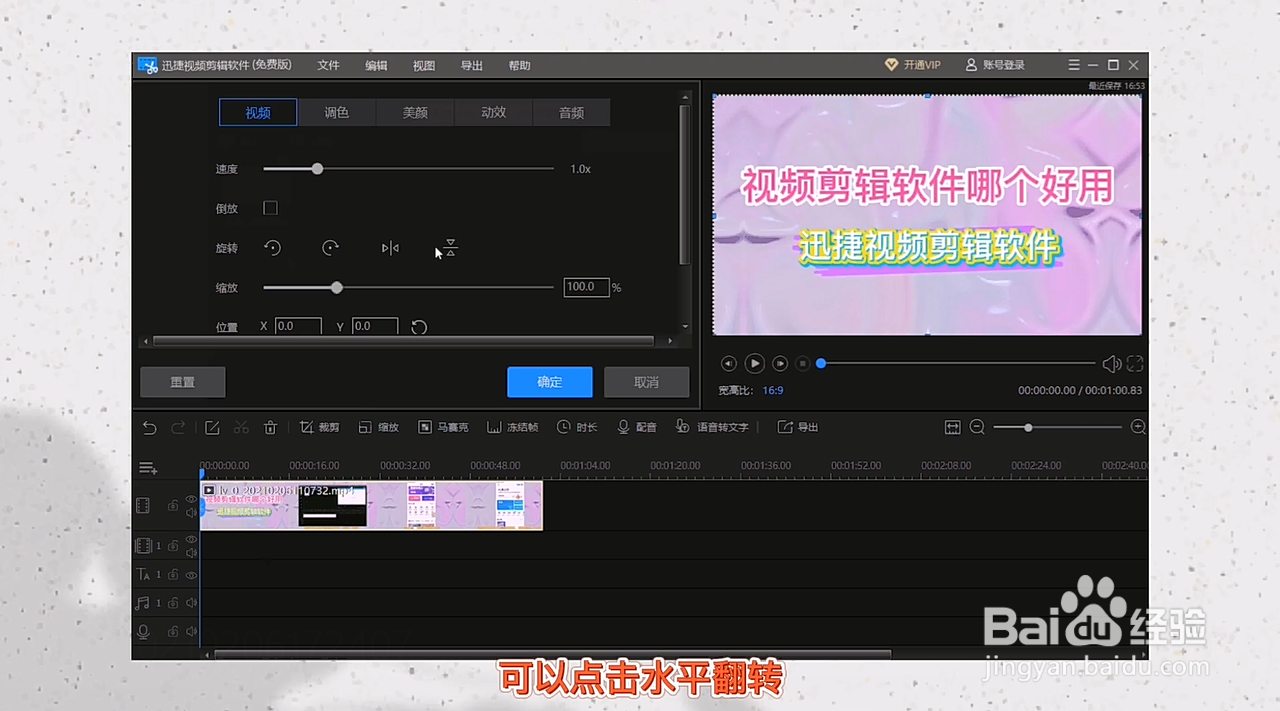Open the 帮助 help menu
This screenshot has height=711, width=1280.
pos(519,65)
